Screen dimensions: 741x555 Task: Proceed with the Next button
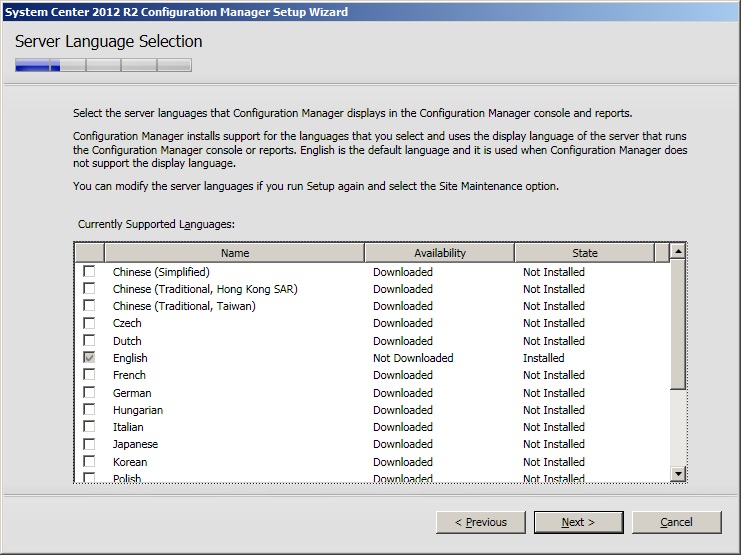pyautogui.click(x=578, y=522)
